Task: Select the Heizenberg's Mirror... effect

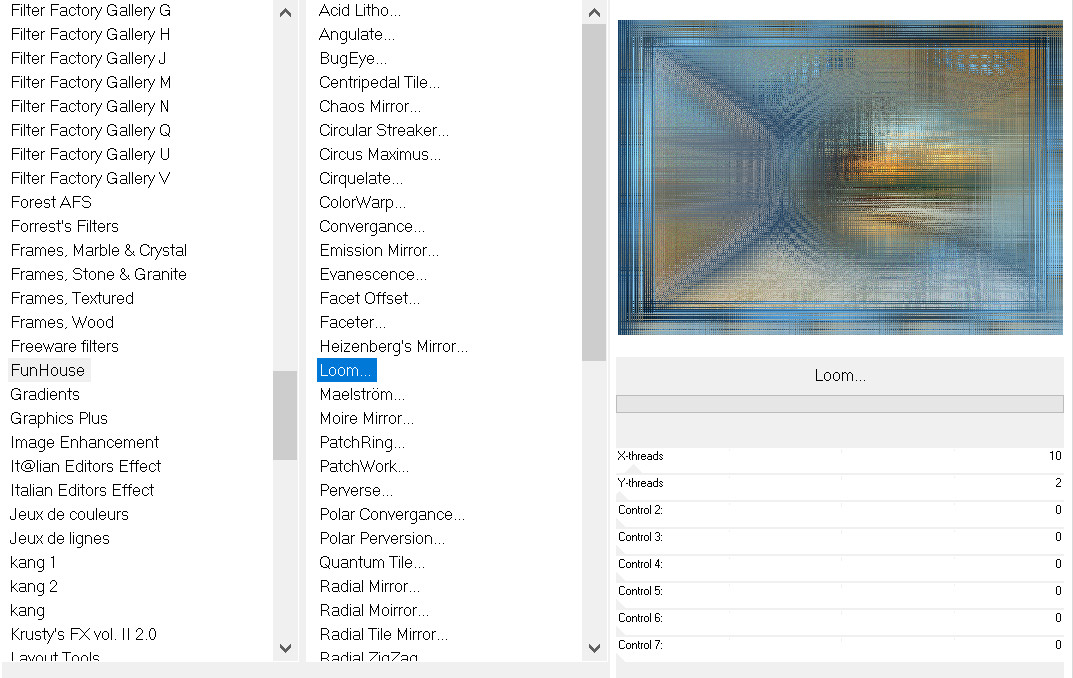Action: pyautogui.click(x=393, y=346)
